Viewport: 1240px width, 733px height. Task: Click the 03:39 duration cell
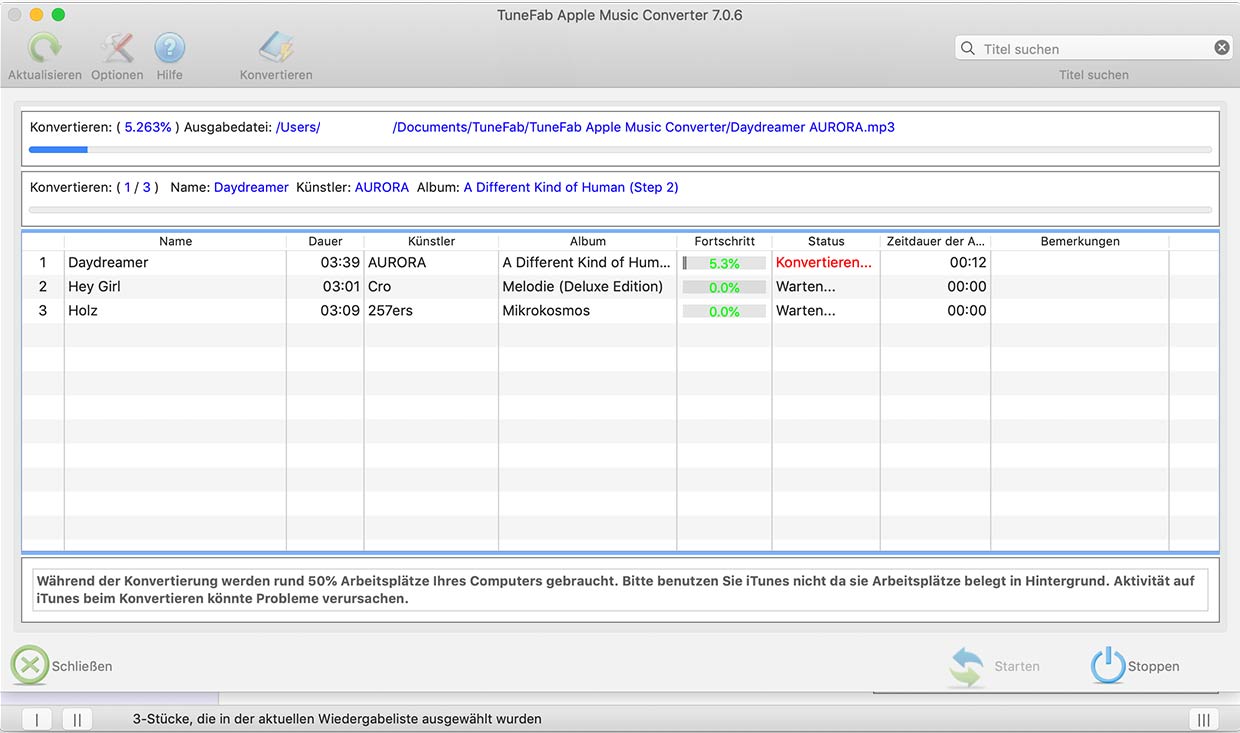coord(341,262)
